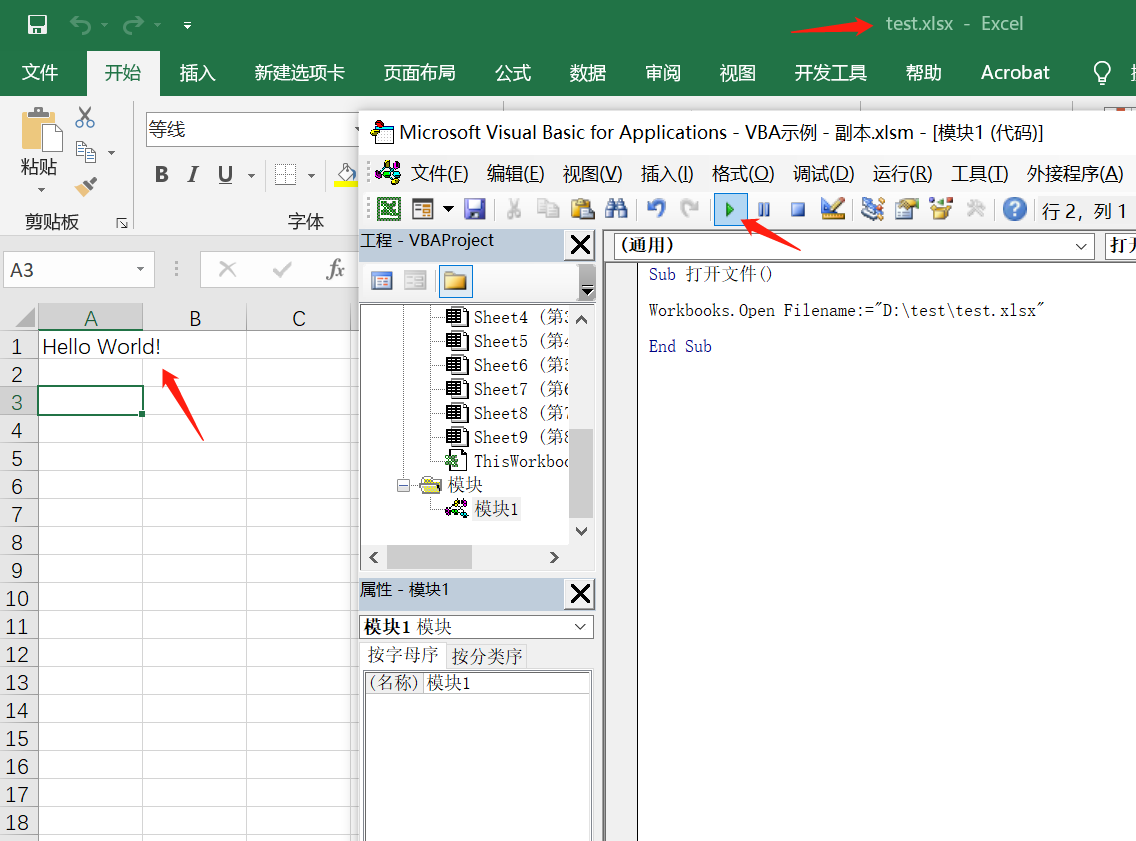Open the 剪贴板 dialog launcher
Image resolution: width=1136 pixels, height=841 pixels.
(x=122, y=223)
